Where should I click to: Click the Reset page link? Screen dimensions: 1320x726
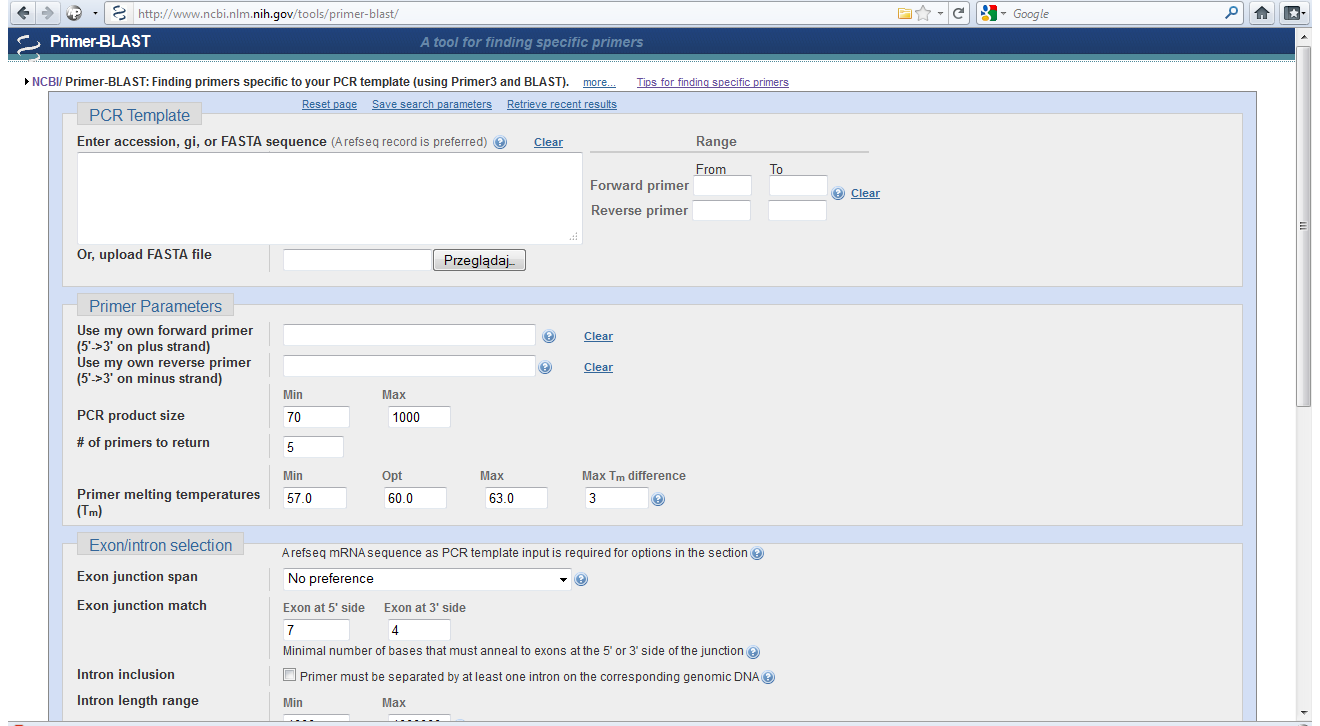pos(329,104)
